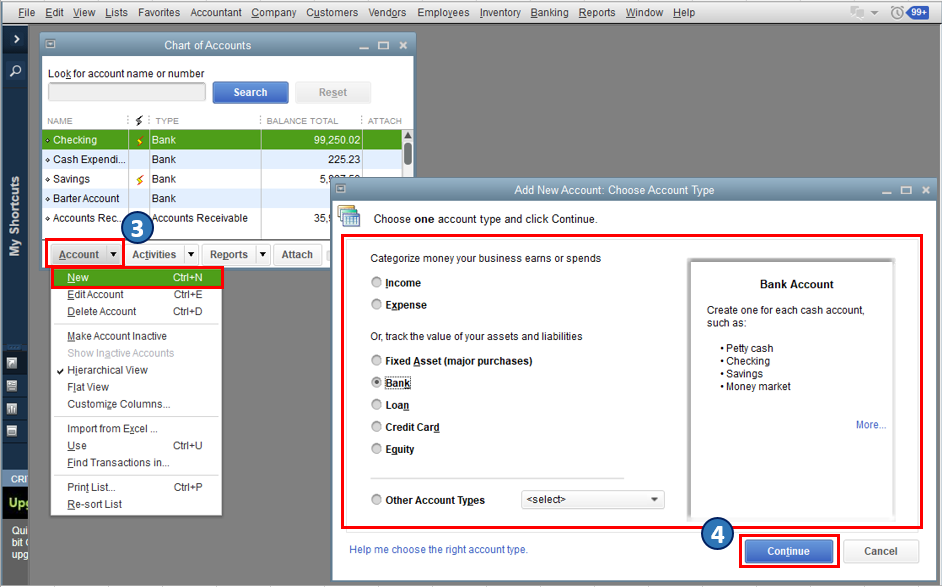Image resolution: width=942 pixels, height=587 pixels.
Task: Open the sidebar search magnifier icon
Action: 16,71
